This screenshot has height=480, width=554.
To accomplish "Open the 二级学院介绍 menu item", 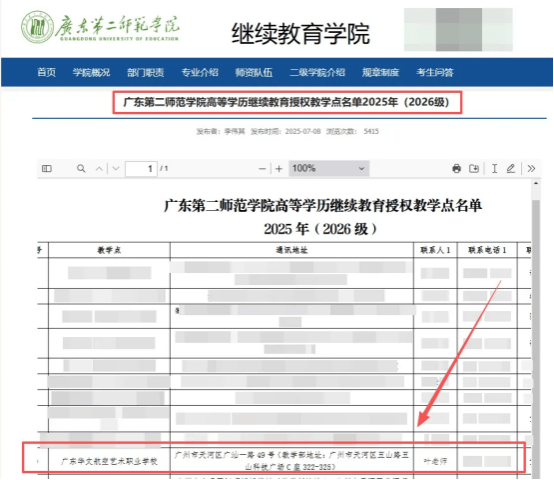I will (317, 72).
